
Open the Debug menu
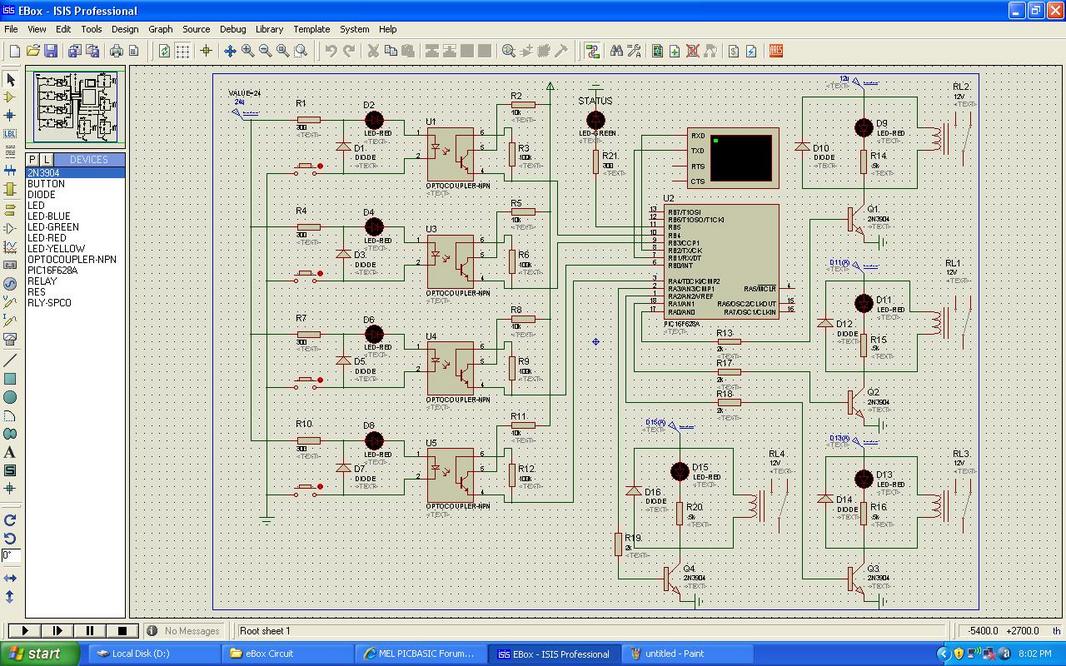232,29
